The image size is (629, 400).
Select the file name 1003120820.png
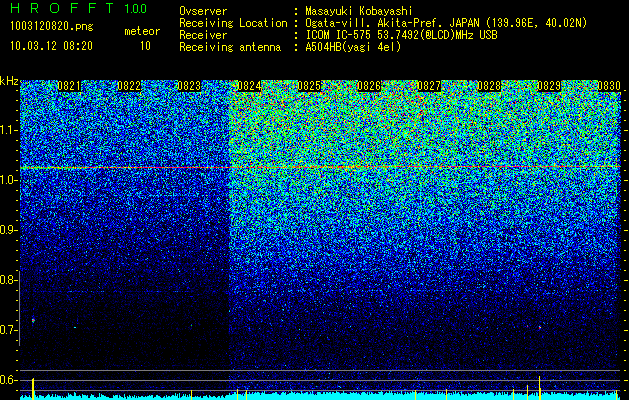tap(52, 26)
